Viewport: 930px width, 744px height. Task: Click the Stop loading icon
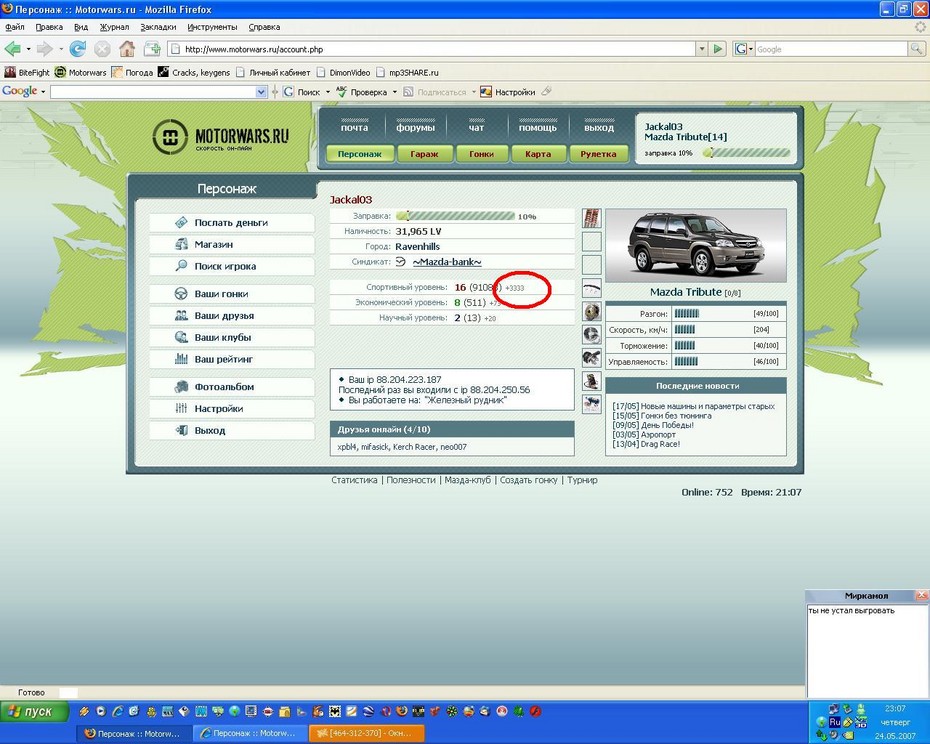tap(102, 49)
